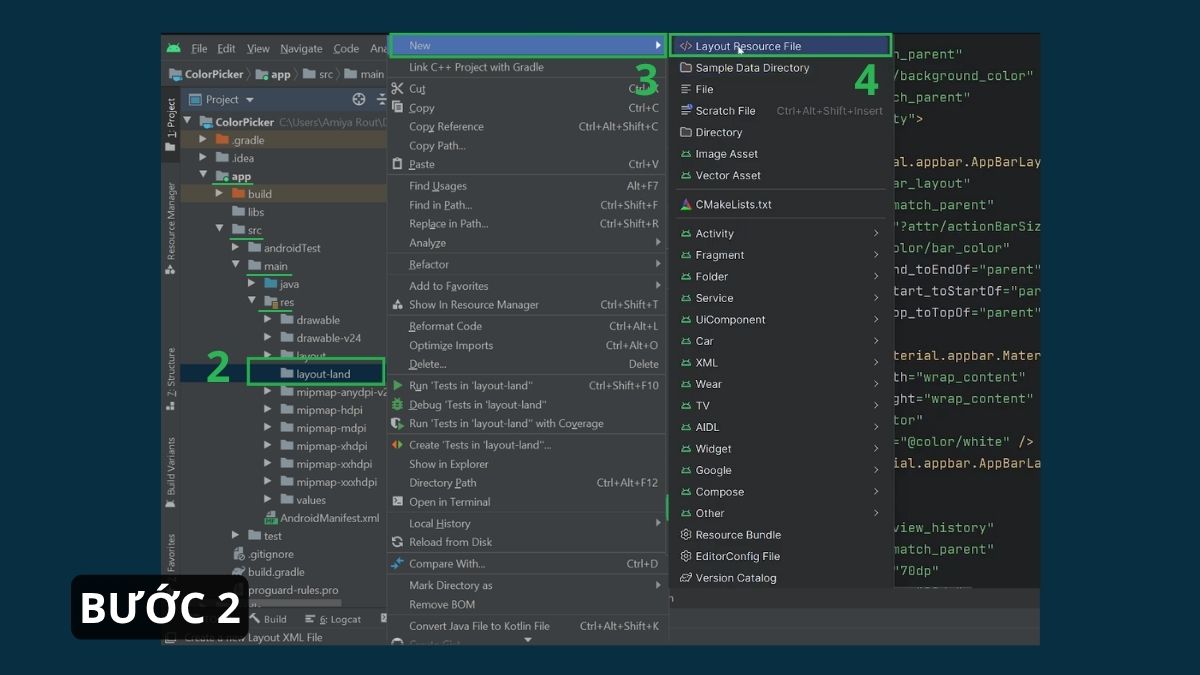Expand the test folder arrow
The image size is (1200, 675).
[x=236, y=536]
